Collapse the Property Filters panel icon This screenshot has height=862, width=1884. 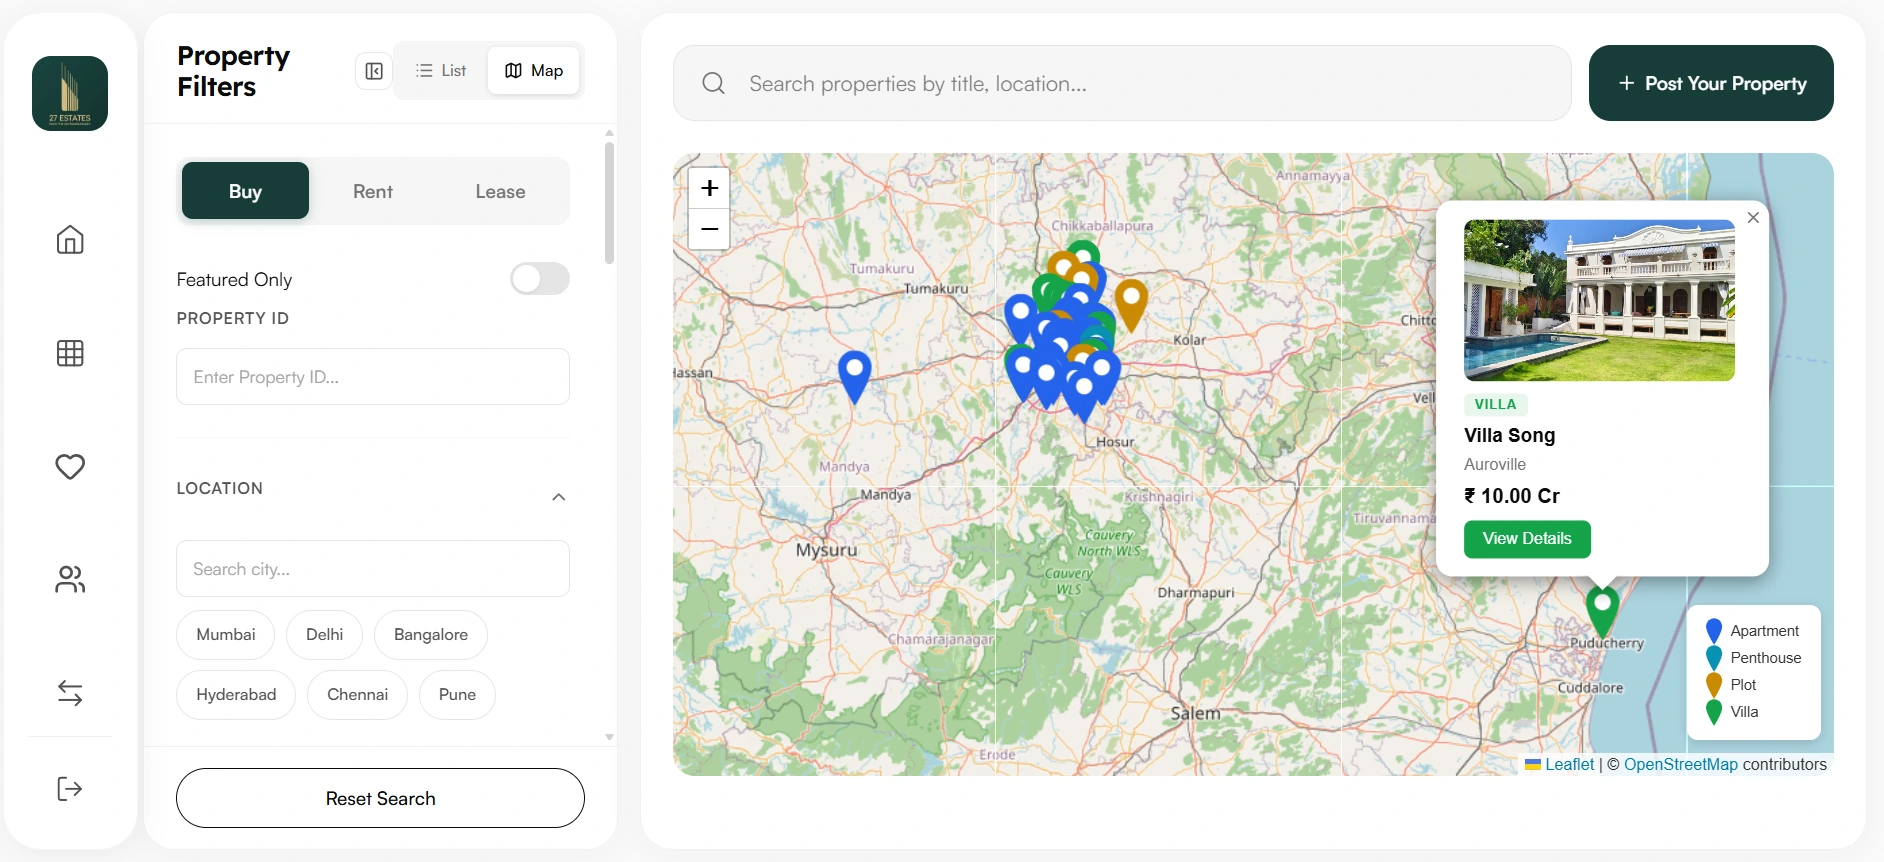(374, 71)
